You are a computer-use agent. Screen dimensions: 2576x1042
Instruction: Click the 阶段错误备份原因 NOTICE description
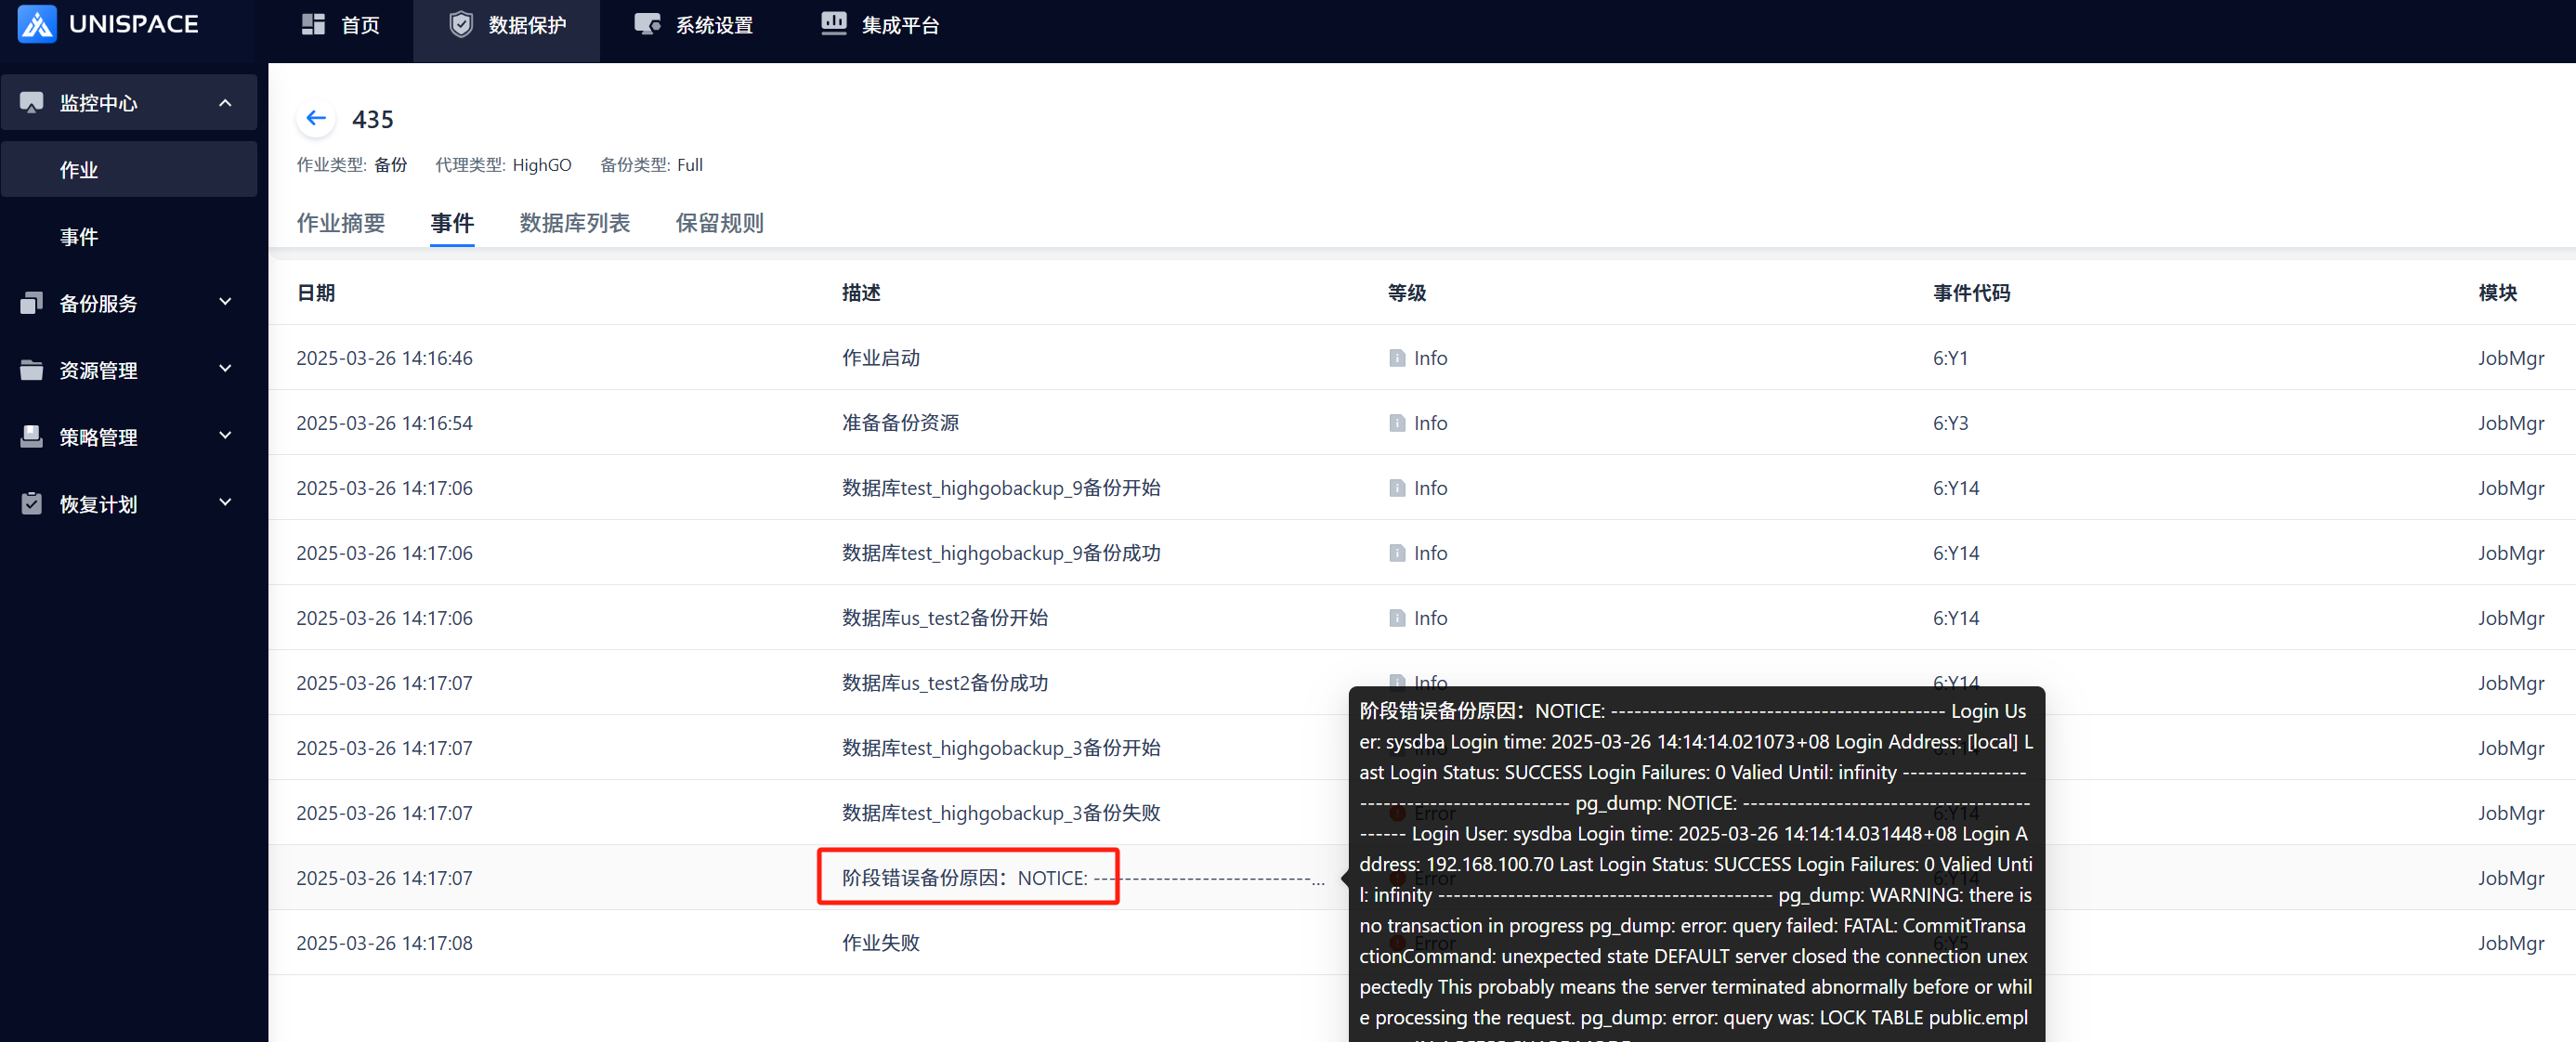click(967, 877)
